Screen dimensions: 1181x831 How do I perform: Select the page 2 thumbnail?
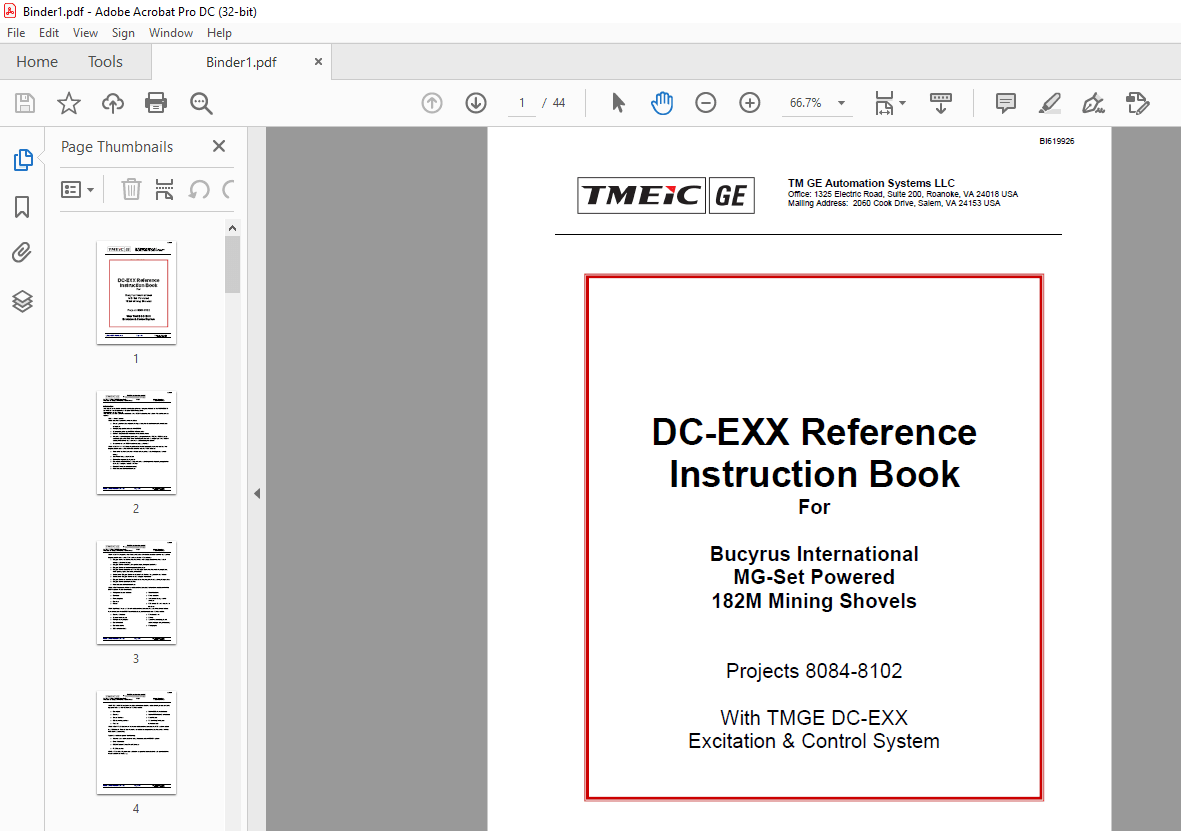[x=135, y=442]
